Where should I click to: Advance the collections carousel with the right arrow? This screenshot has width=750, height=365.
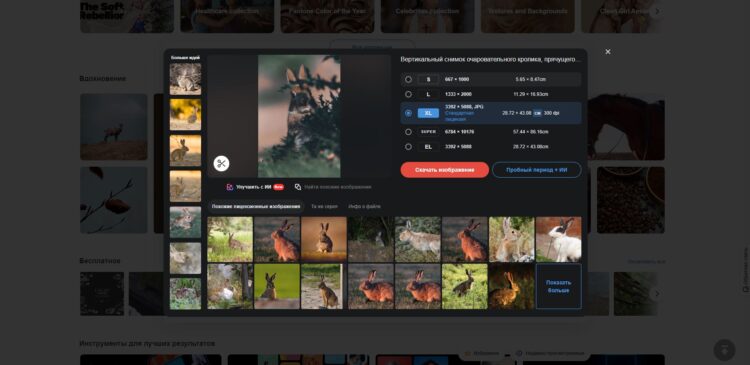(x=657, y=11)
